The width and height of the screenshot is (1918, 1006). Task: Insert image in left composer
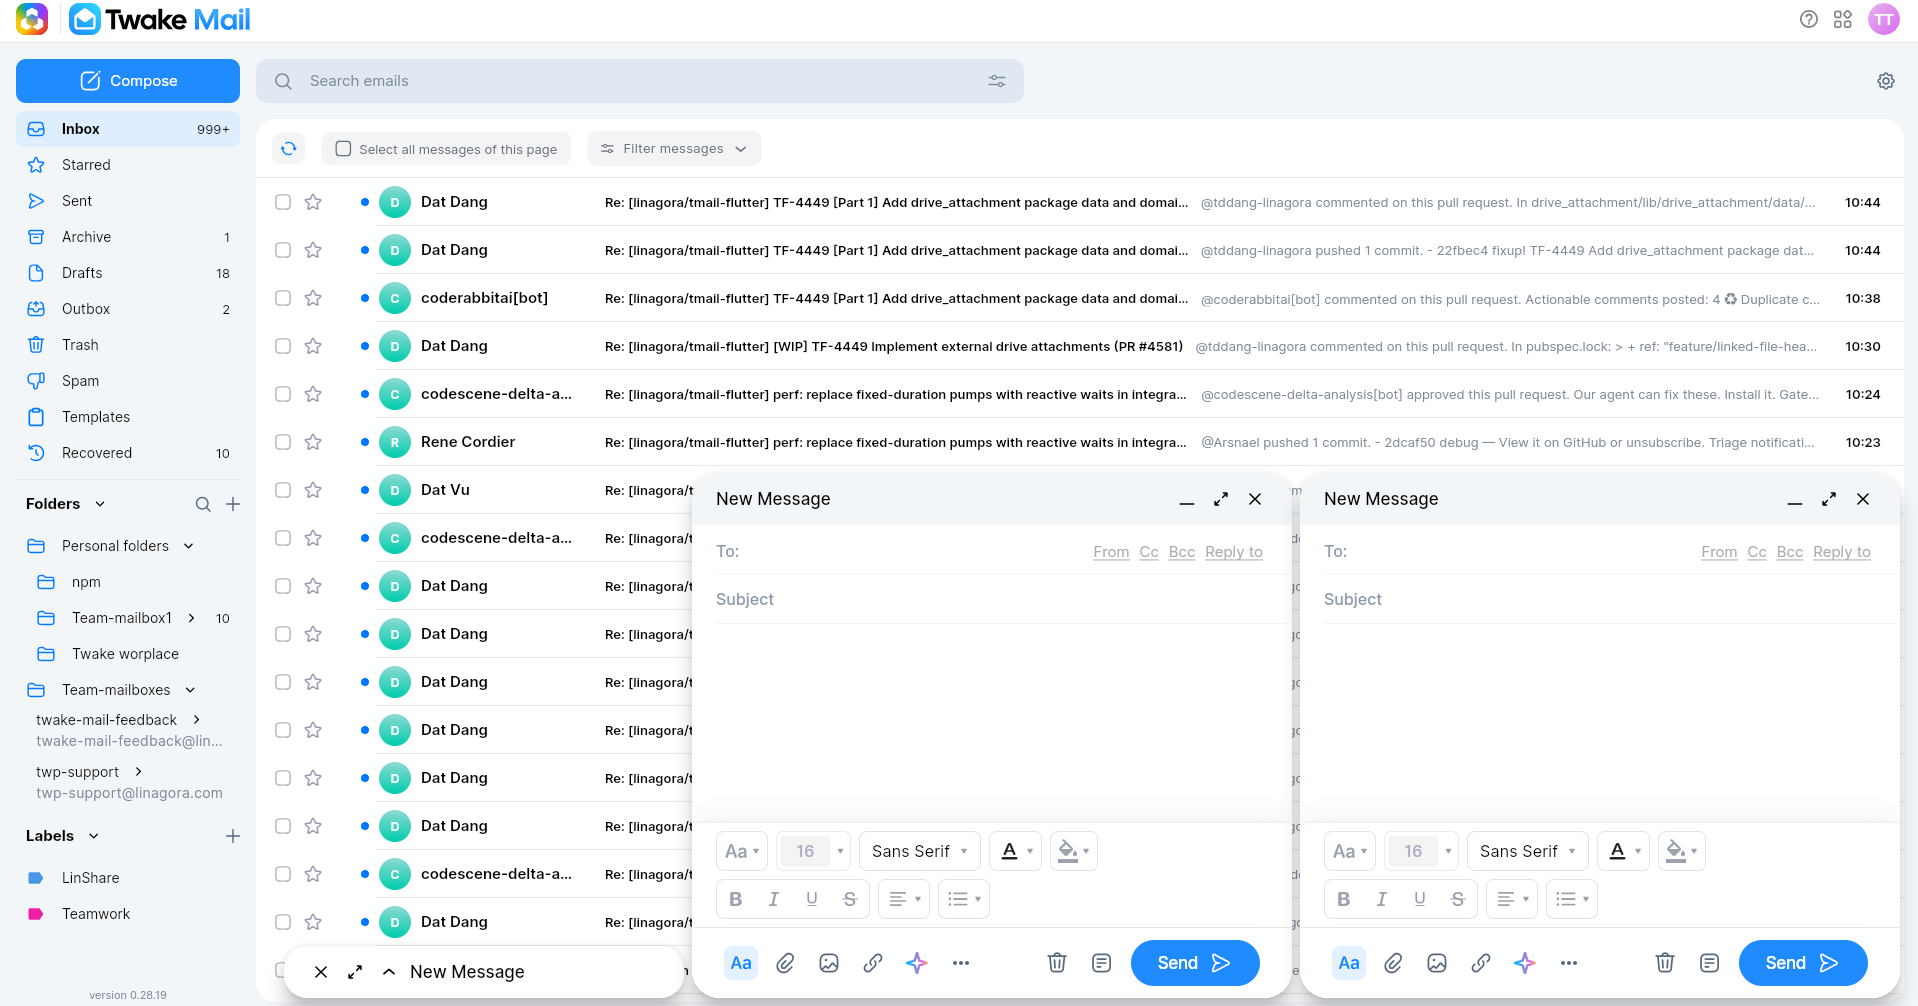tap(829, 963)
